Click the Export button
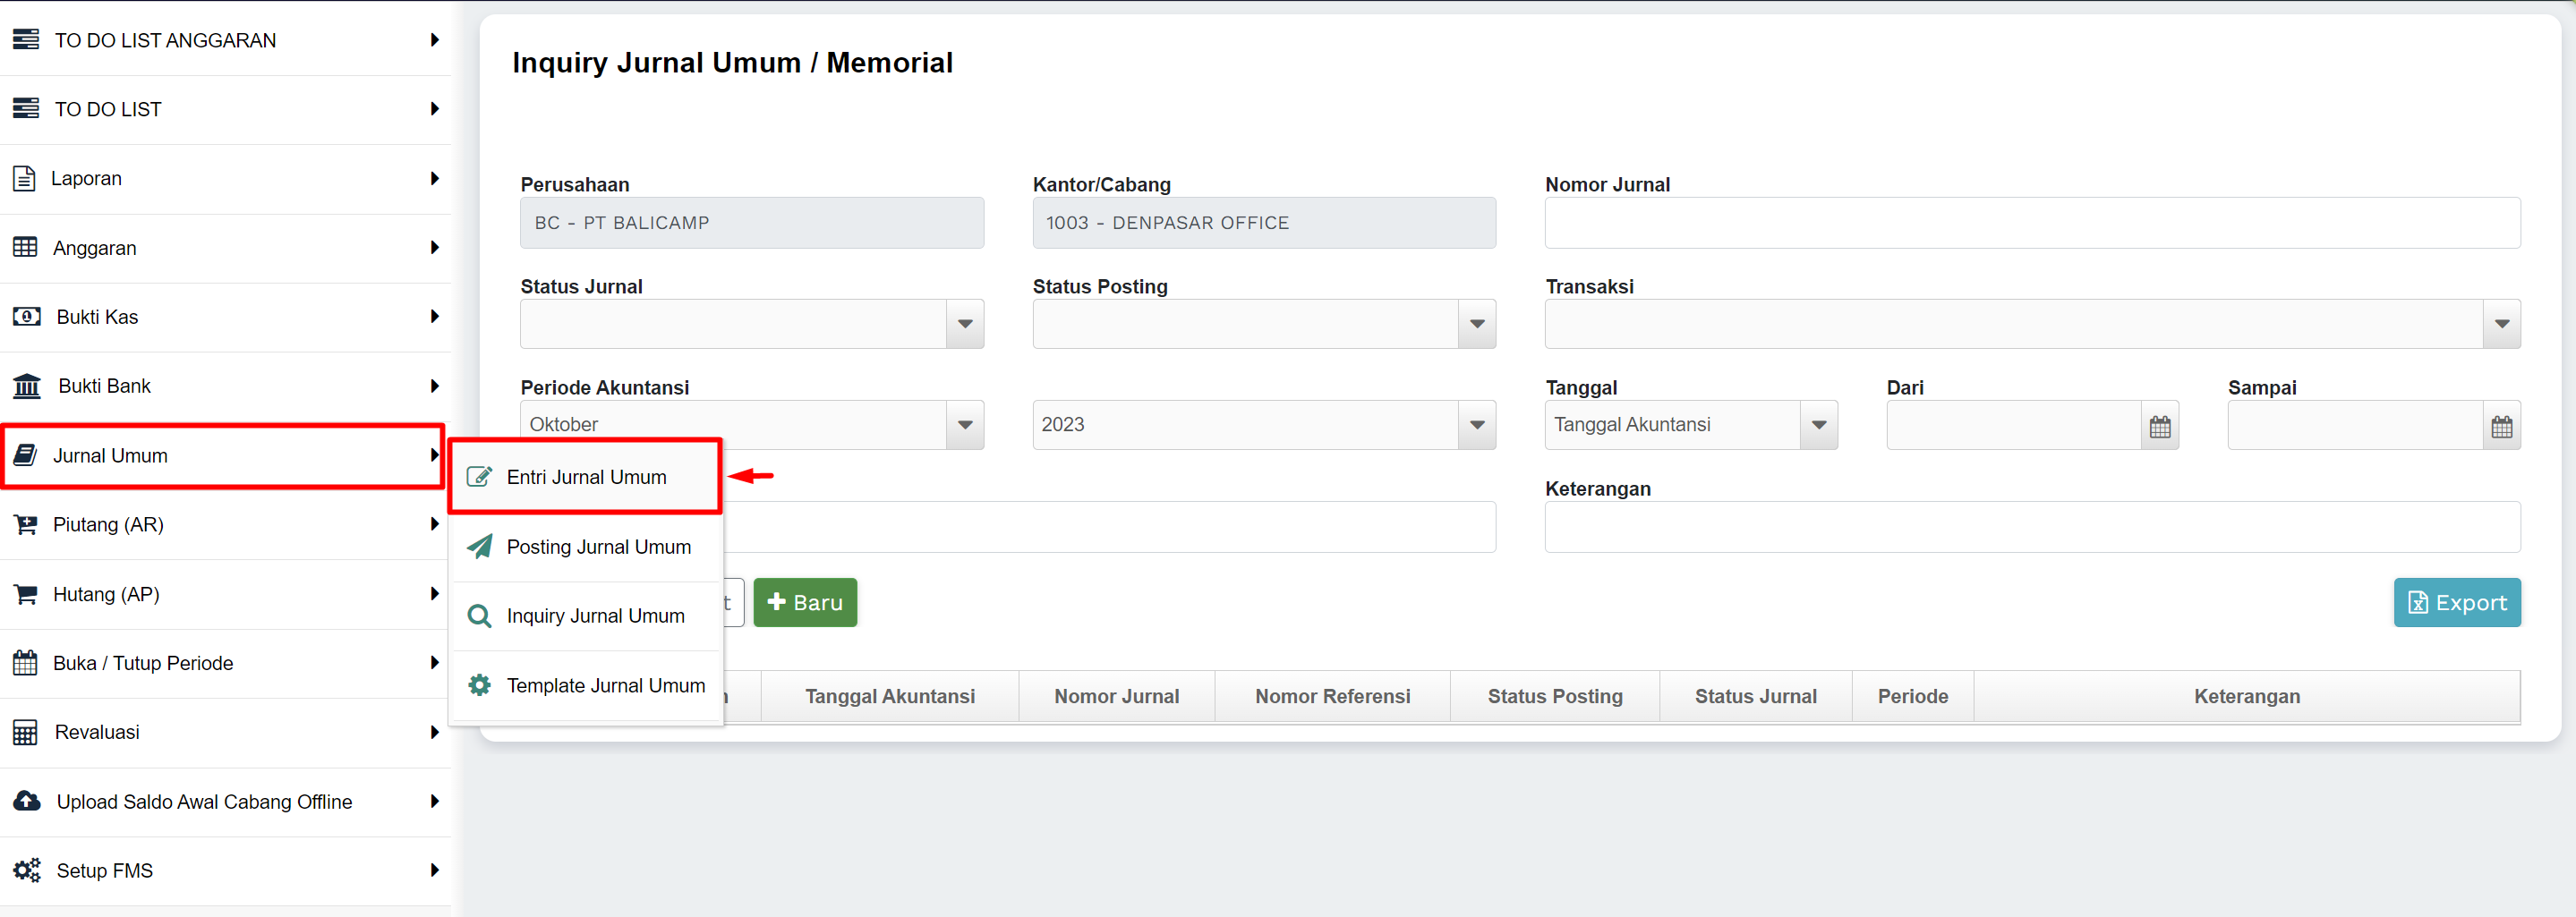This screenshot has height=917, width=2576. click(2456, 602)
